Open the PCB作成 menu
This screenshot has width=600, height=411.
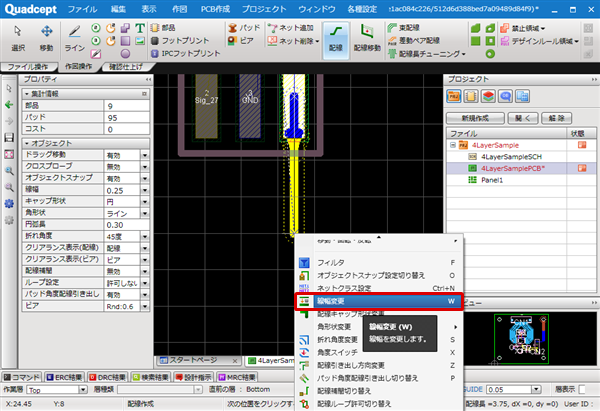[x=215, y=9]
